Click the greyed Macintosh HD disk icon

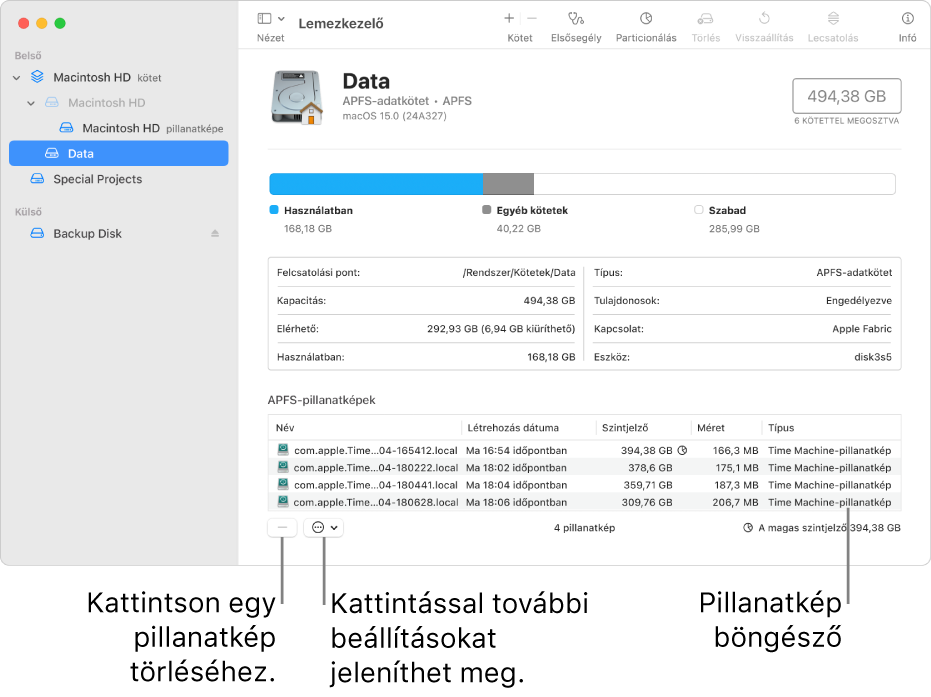click(x=52, y=102)
